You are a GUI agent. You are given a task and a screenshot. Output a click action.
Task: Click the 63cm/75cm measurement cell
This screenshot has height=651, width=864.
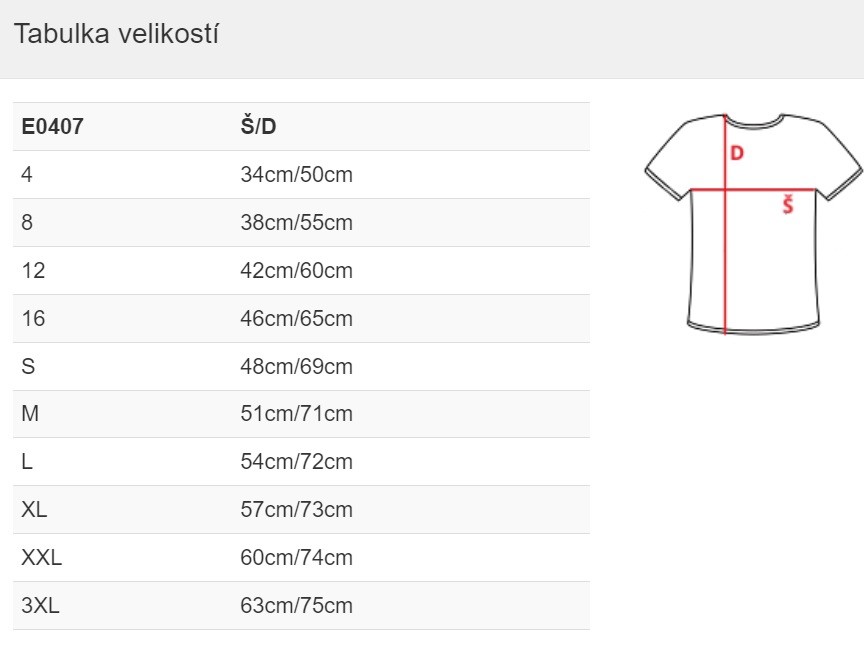[x=296, y=605]
